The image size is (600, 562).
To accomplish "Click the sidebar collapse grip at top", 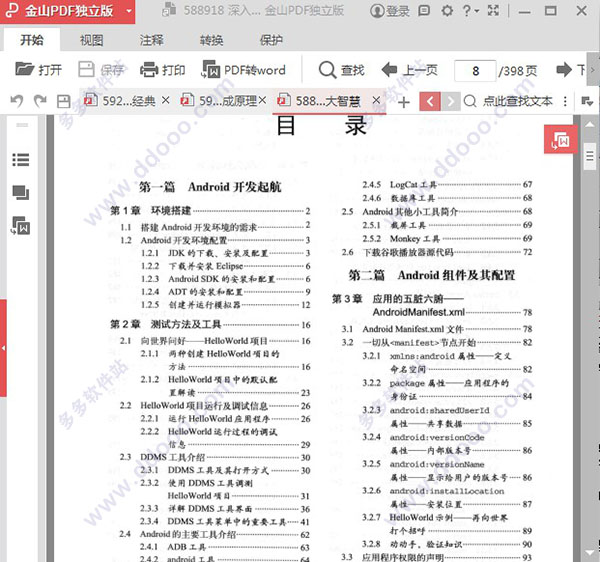I will (x=22, y=125).
